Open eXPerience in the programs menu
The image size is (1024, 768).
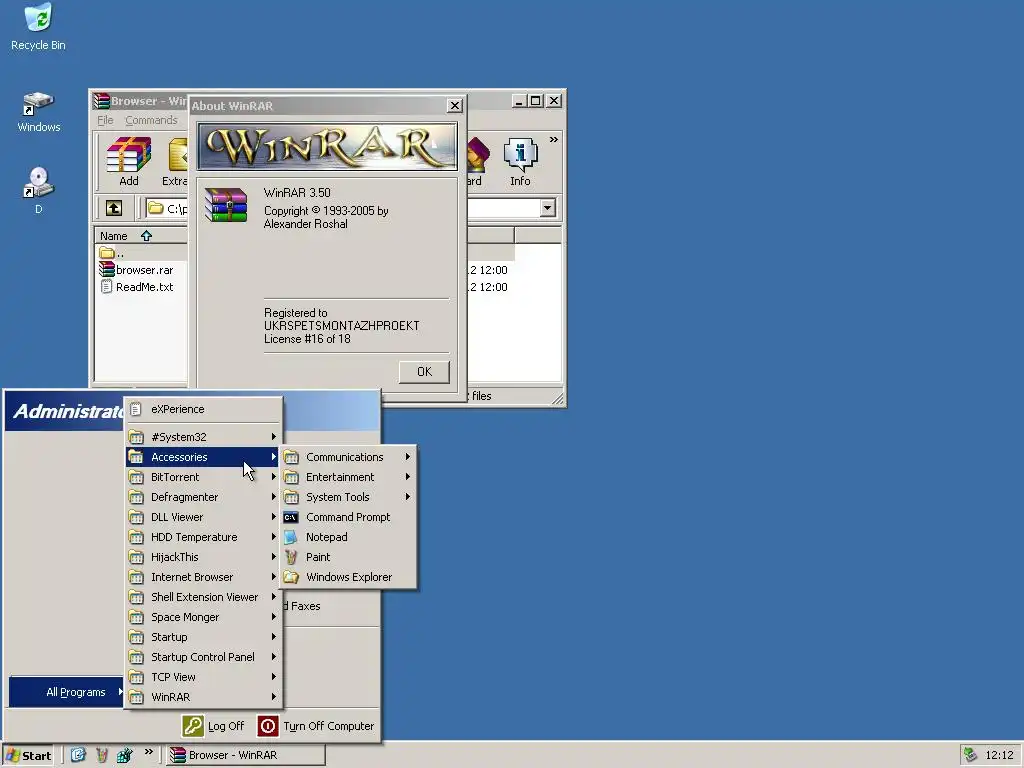[x=203, y=409]
